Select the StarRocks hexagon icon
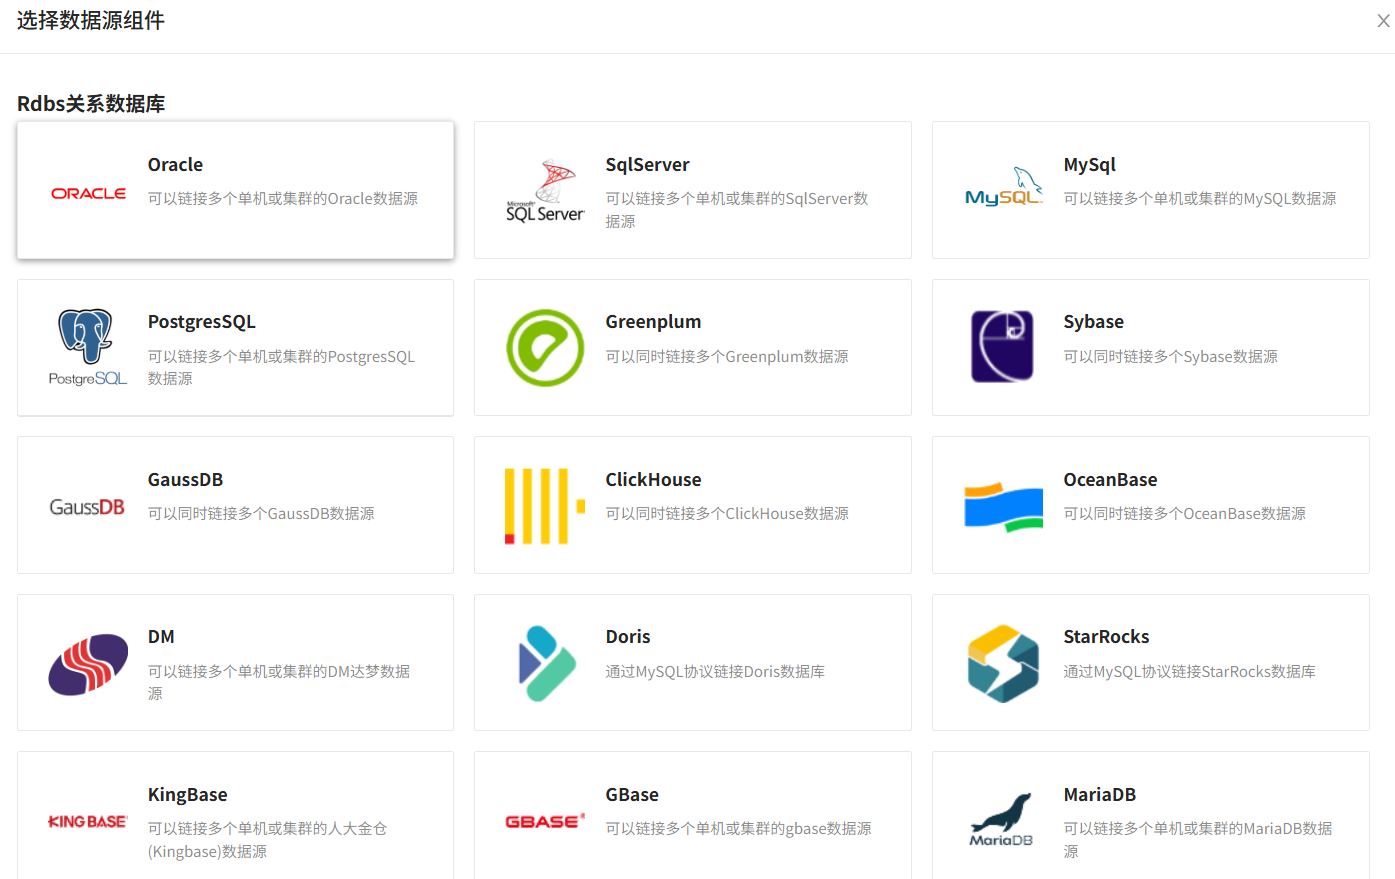The height and width of the screenshot is (879, 1395). pyautogui.click(x=1004, y=662)
